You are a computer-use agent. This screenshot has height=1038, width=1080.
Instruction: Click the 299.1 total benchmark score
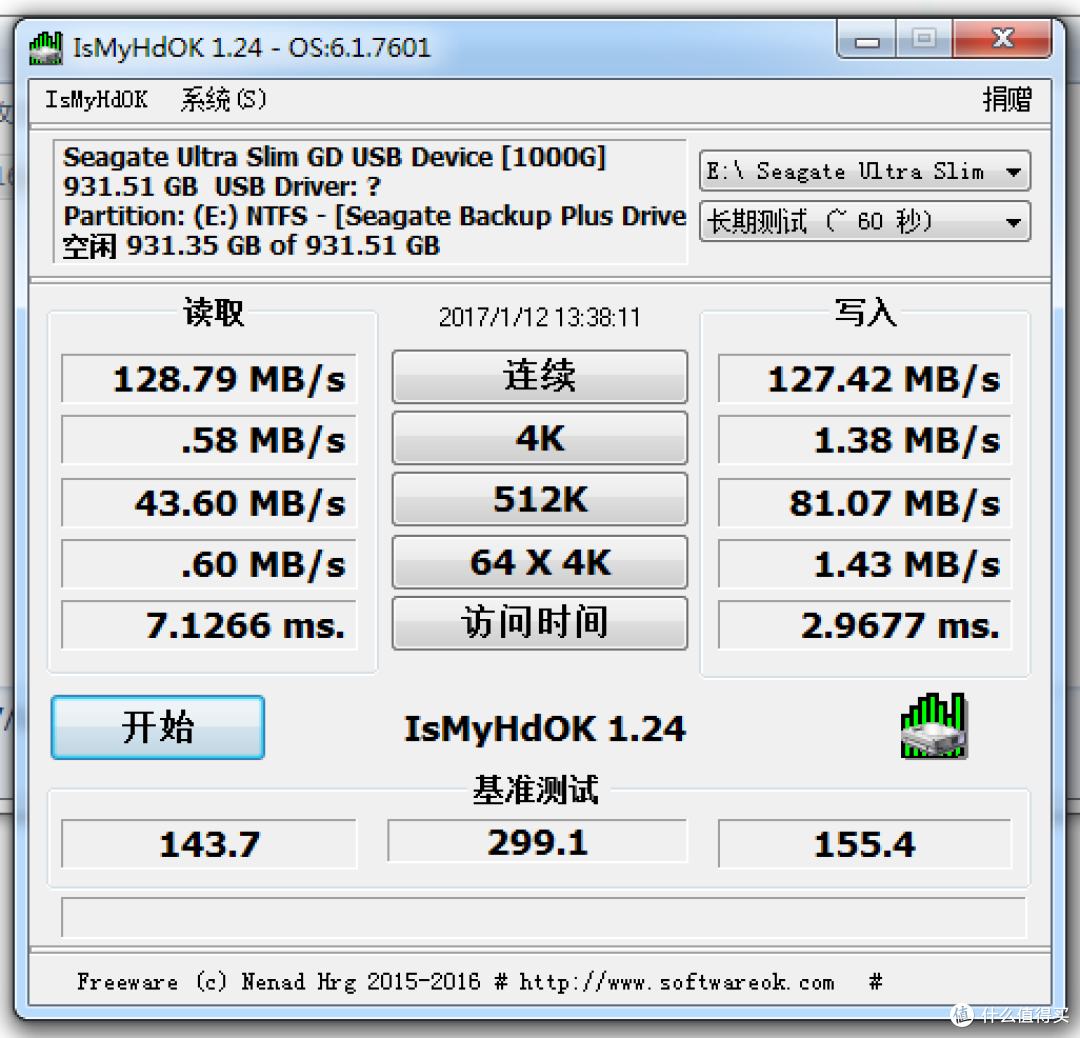pos(537,841)
